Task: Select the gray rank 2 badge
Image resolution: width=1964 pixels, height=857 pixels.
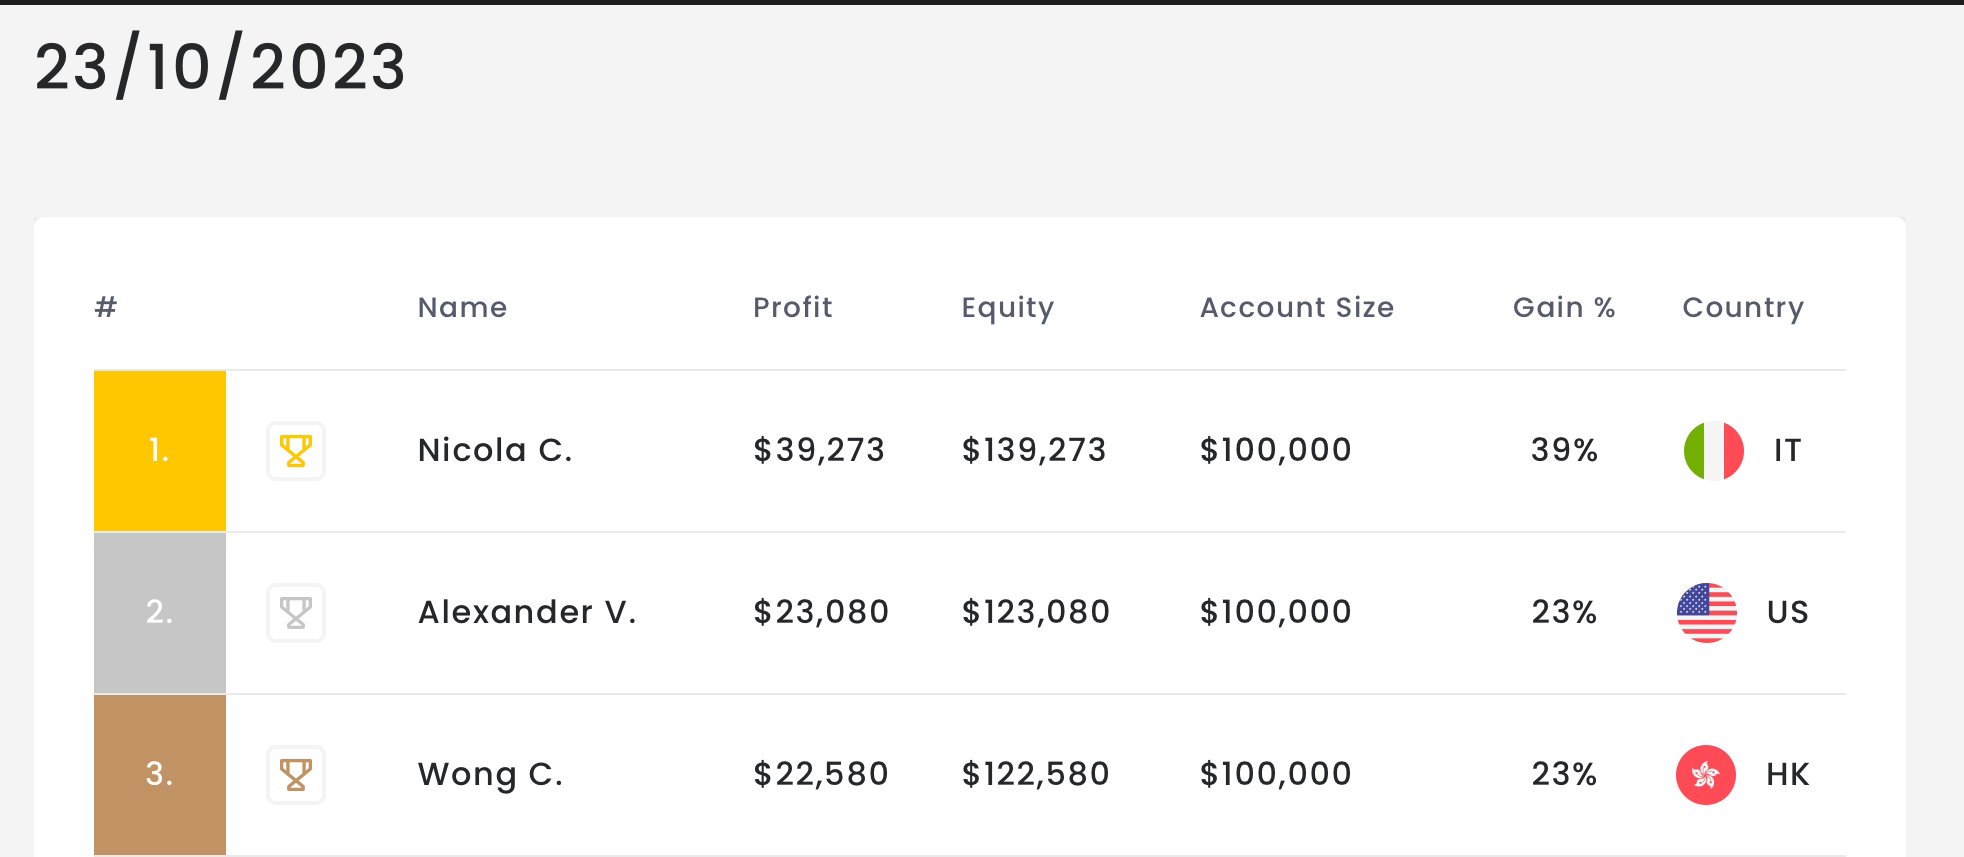Action: [160, 613]
